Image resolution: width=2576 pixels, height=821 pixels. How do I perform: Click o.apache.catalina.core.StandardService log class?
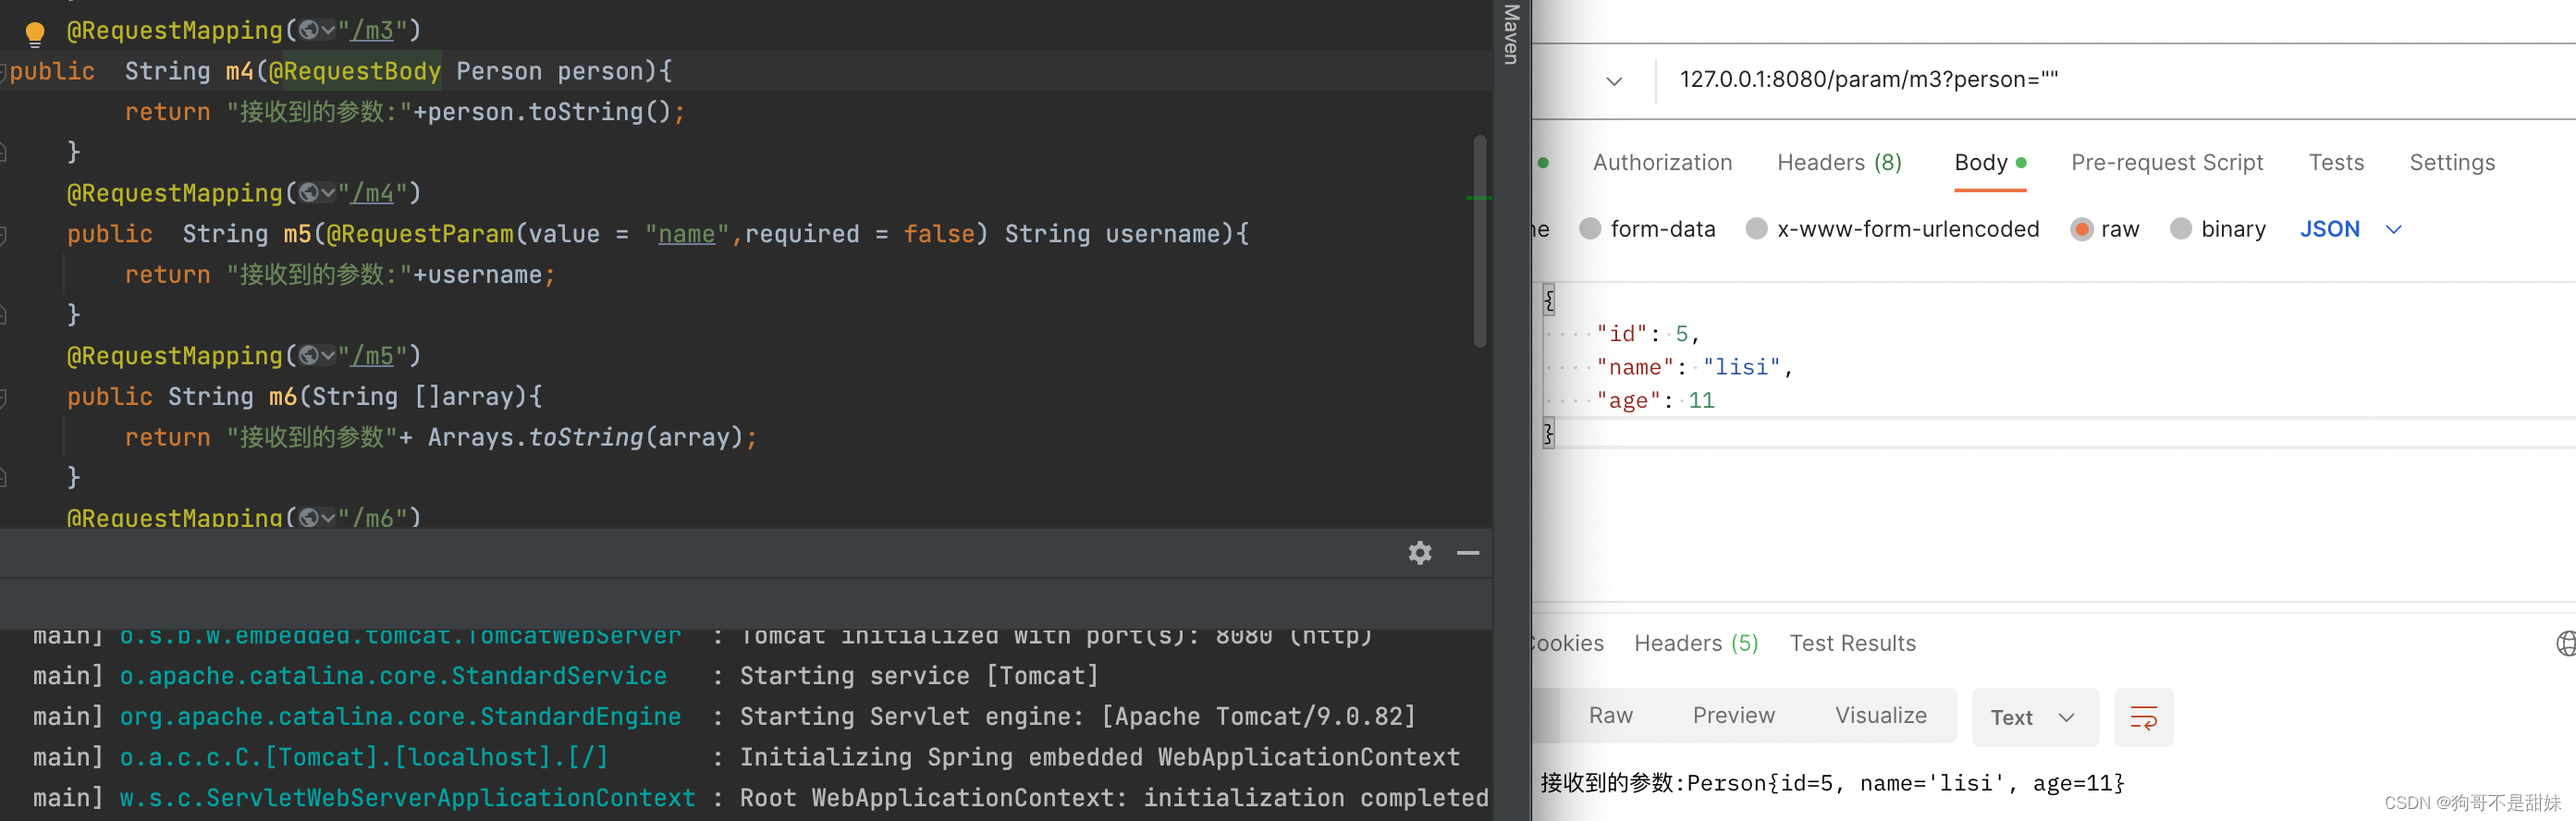(393, 676)
